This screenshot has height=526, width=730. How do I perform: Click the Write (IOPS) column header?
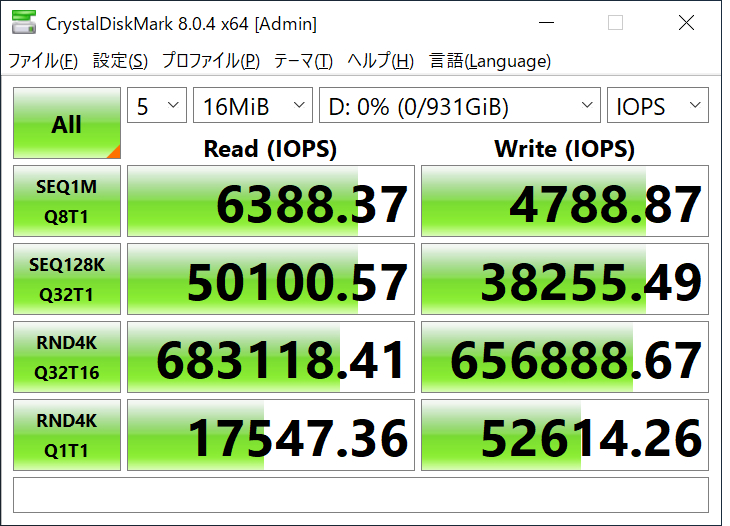coord(565,149)
